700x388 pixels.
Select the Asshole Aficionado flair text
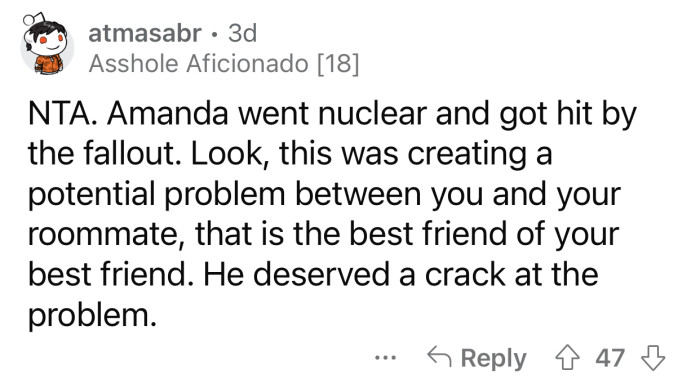point(199,63)
